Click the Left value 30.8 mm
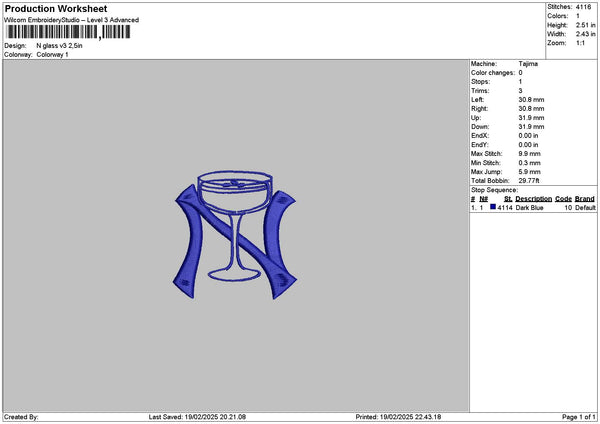The height and width of the screenshot is (424, 600). 531,100
